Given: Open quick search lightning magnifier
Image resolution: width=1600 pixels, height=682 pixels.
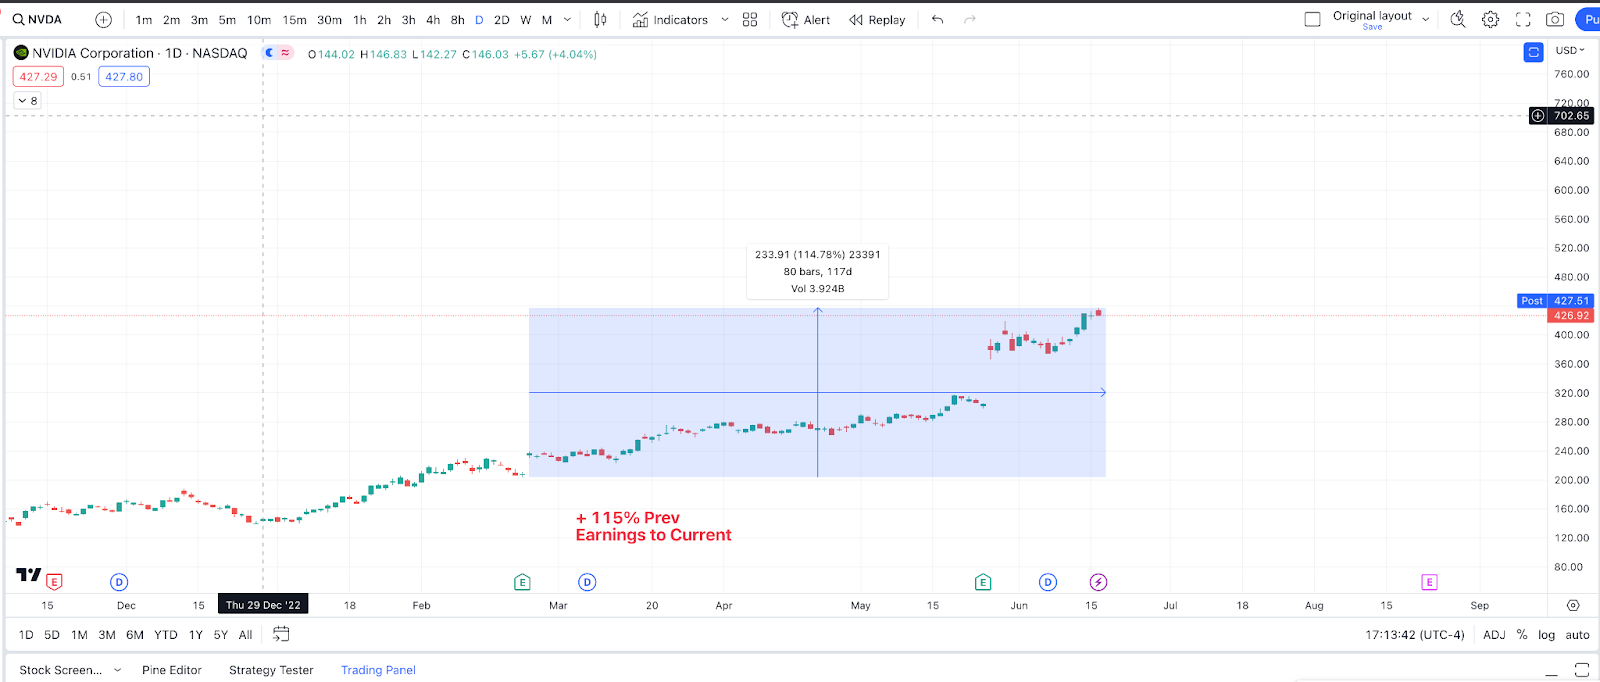Looking at the screenshot, I should tap(1458, 19).
